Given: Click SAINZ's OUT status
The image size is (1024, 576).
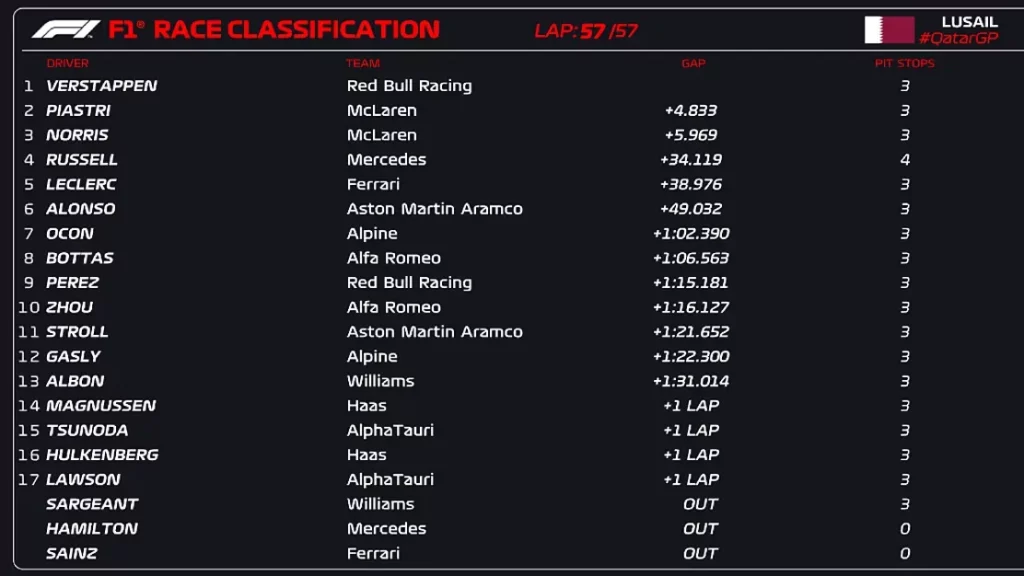Looking at the screenshot, I should pyautogui.click(x=700, y=553).
